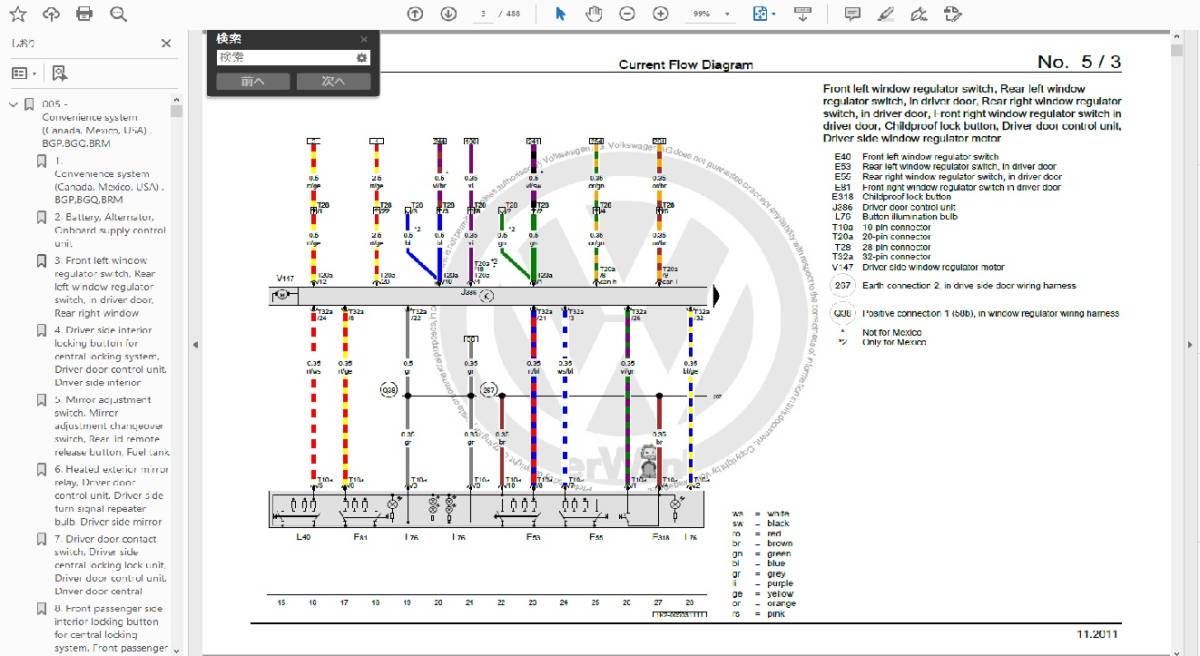This screenshot has height=656, width=1200.
Task: Click the 次へ next result button
Action: tap(333, 81)
